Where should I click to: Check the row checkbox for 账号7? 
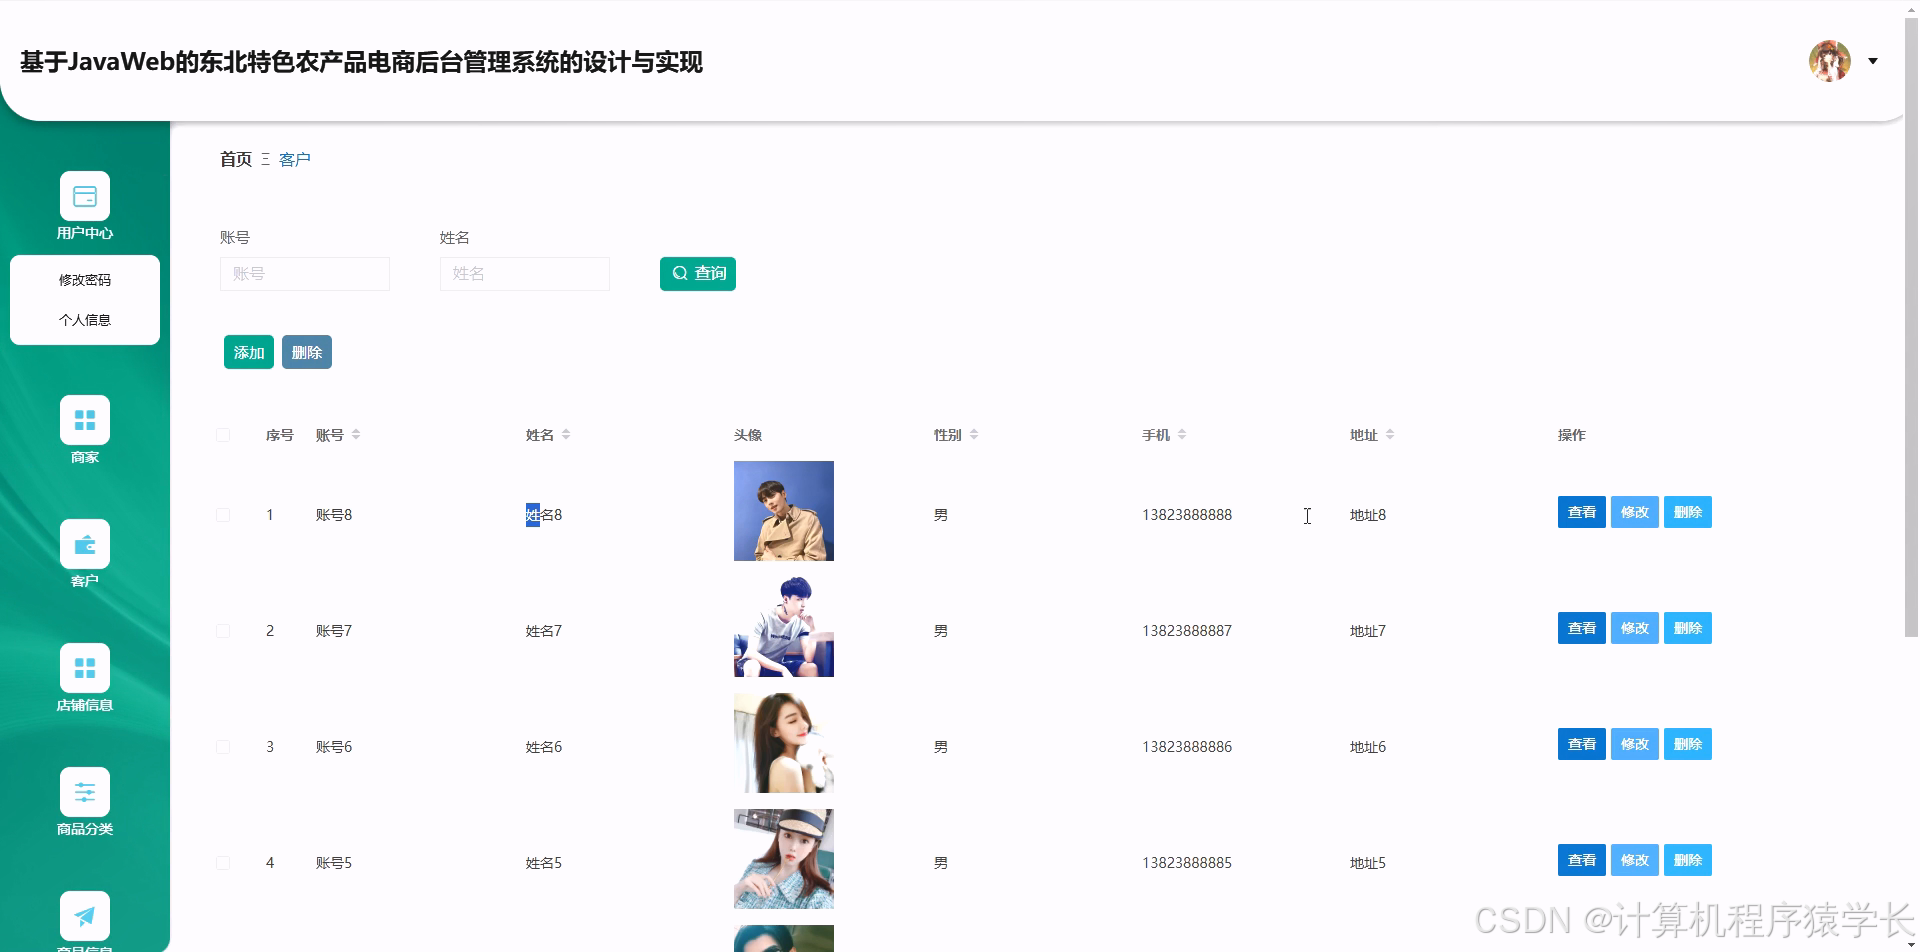click(223, 631)
